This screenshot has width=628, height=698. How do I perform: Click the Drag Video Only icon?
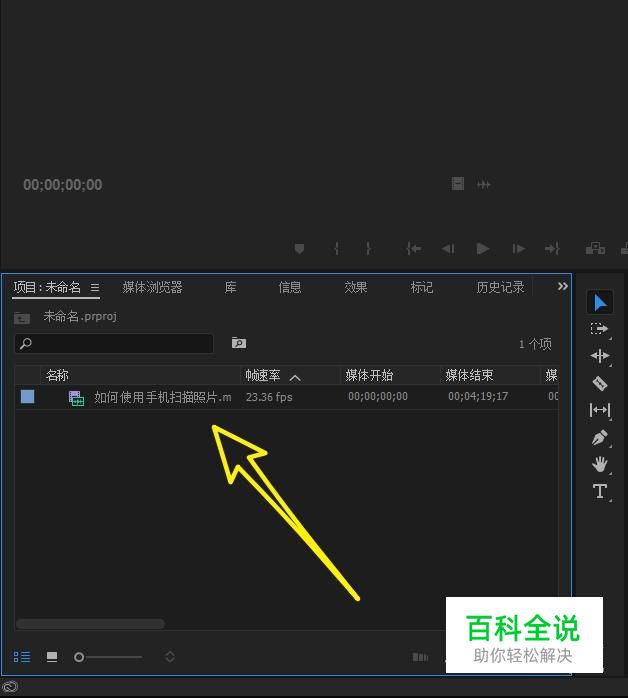[x=458, y=184]
